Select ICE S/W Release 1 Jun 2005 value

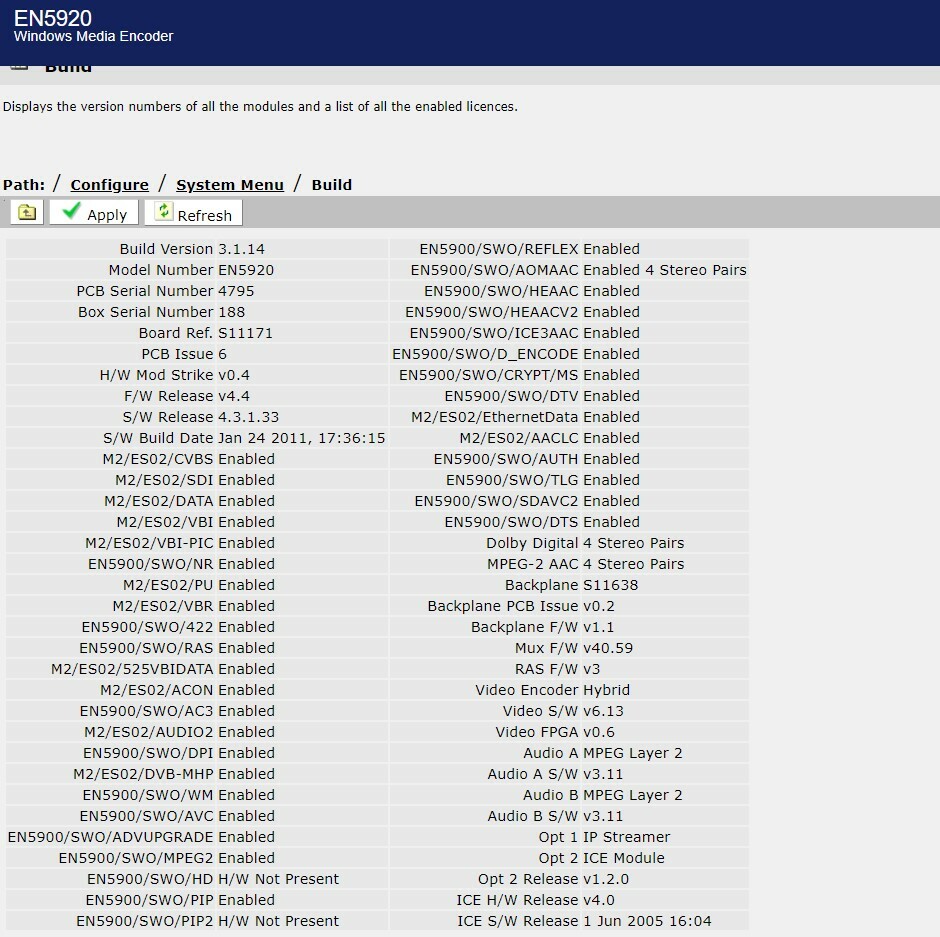tap(647, 921)
